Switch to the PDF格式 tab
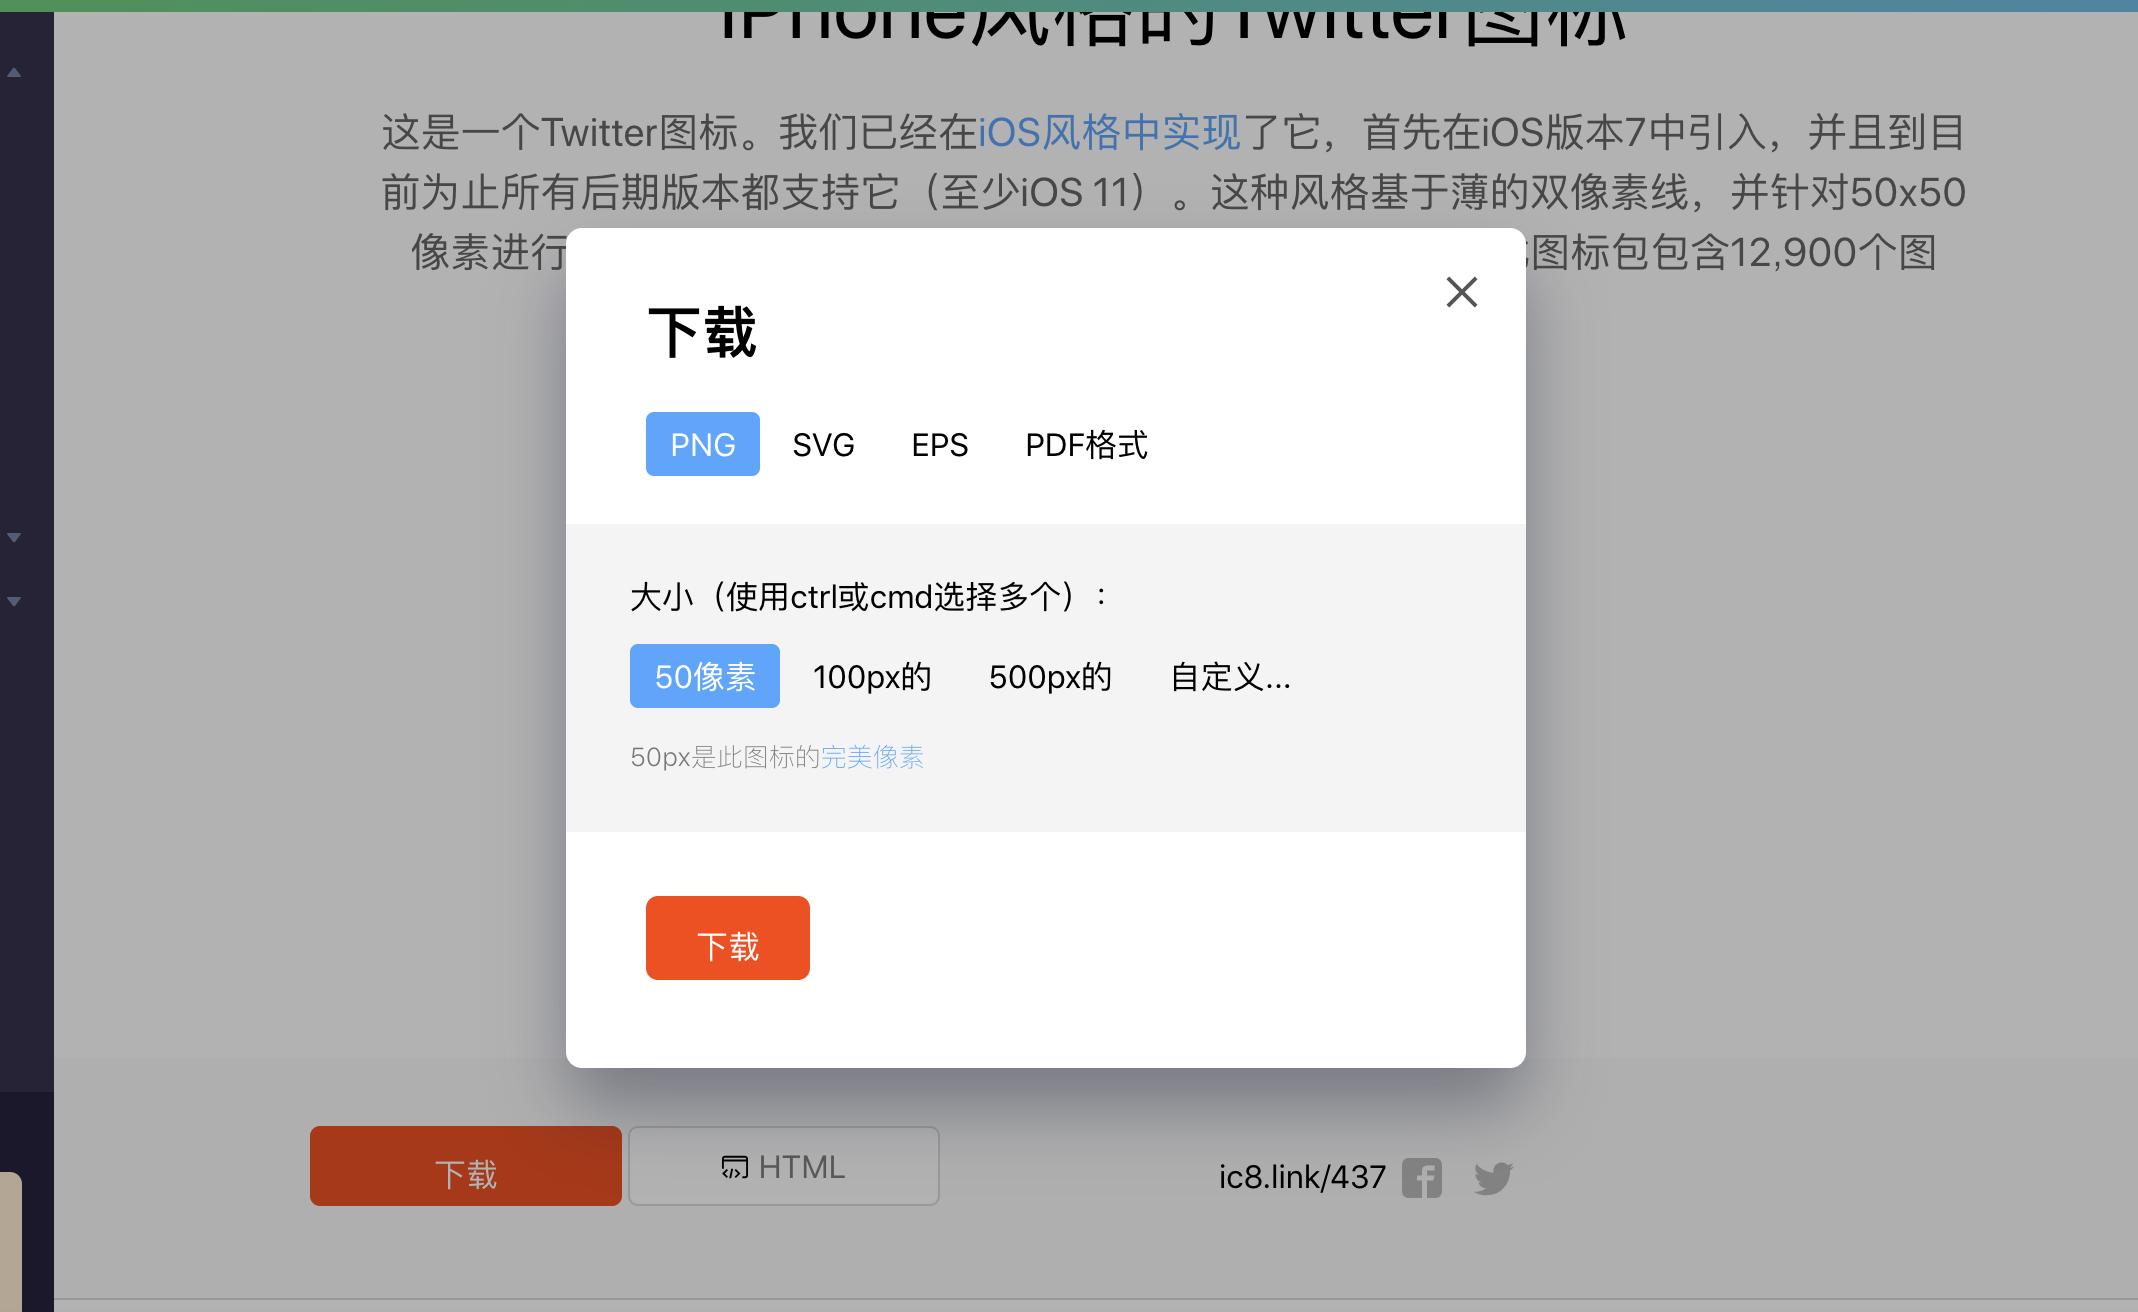The width and height of the screenshot is (2138, 1312). (1086, 444)
